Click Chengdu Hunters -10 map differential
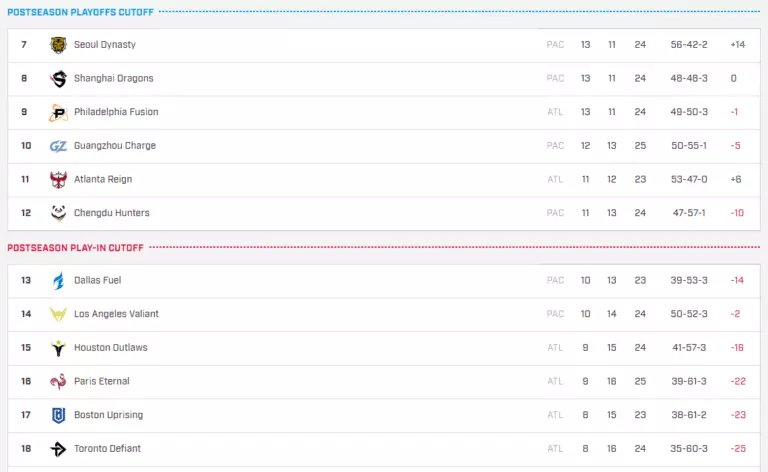The width and height of the screenshot is (768, 472). [737, 213]
